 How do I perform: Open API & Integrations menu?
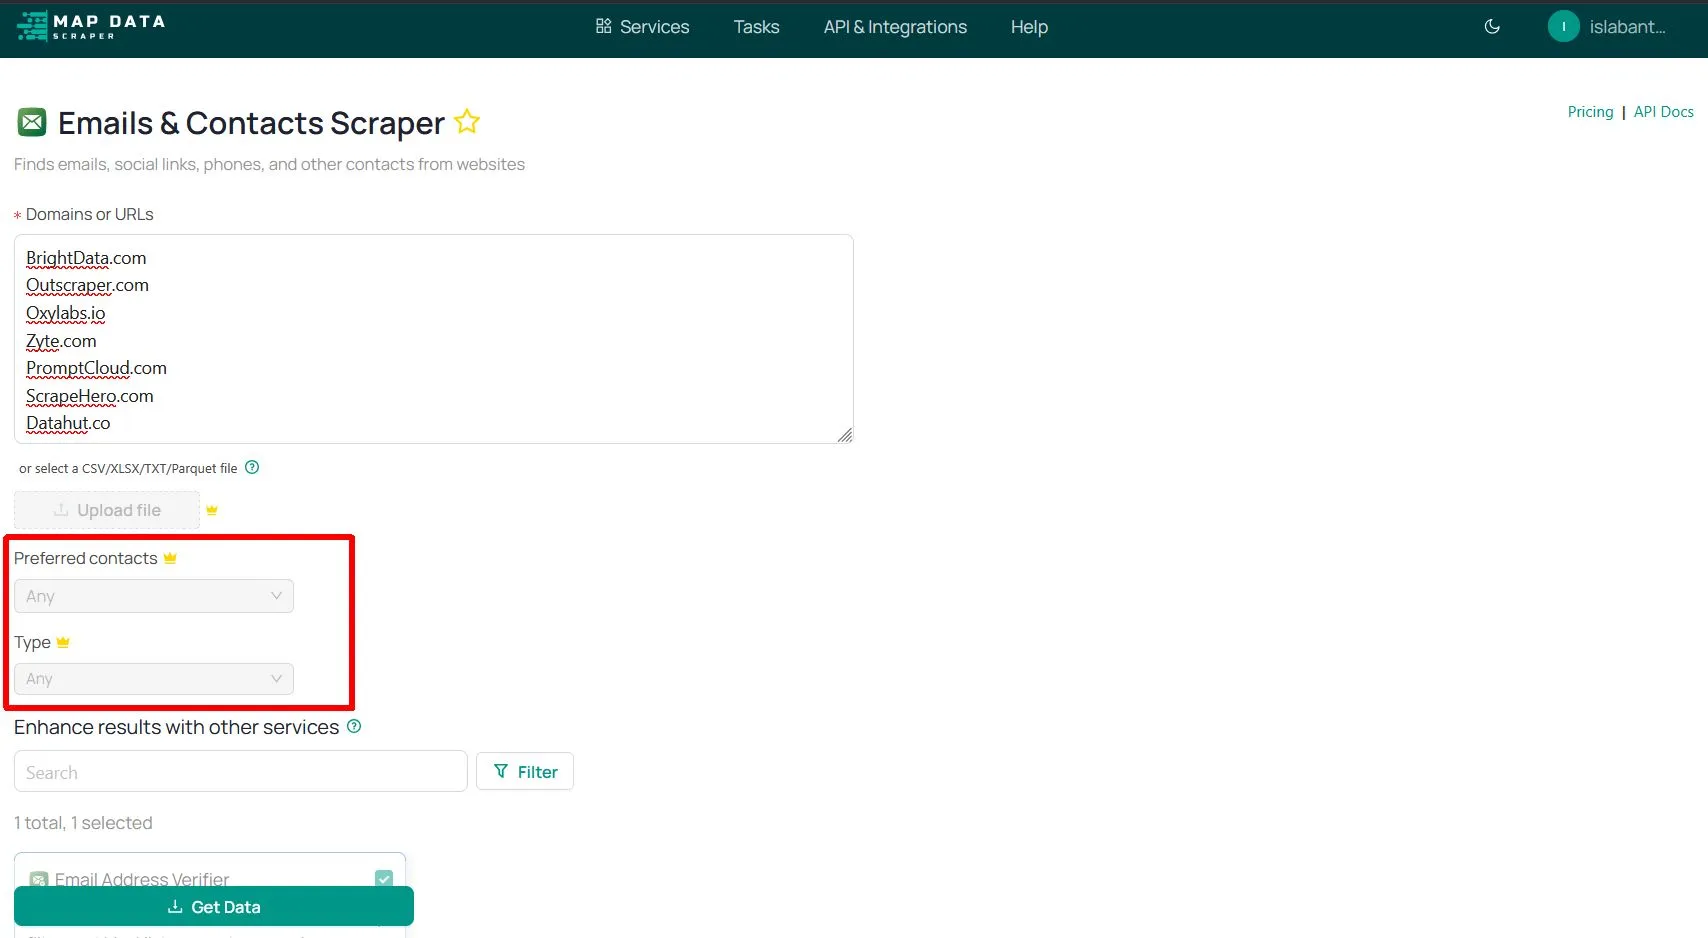click(895, 27)
